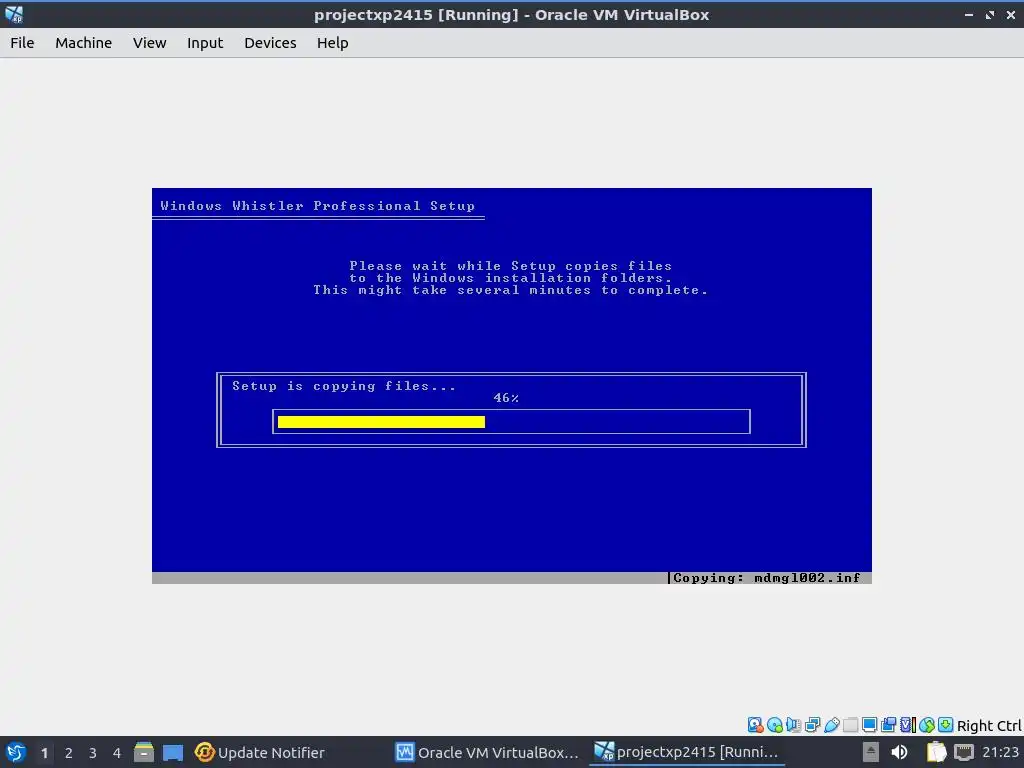Click the Copying: mdmgl002.inf status text

(767, 578)
